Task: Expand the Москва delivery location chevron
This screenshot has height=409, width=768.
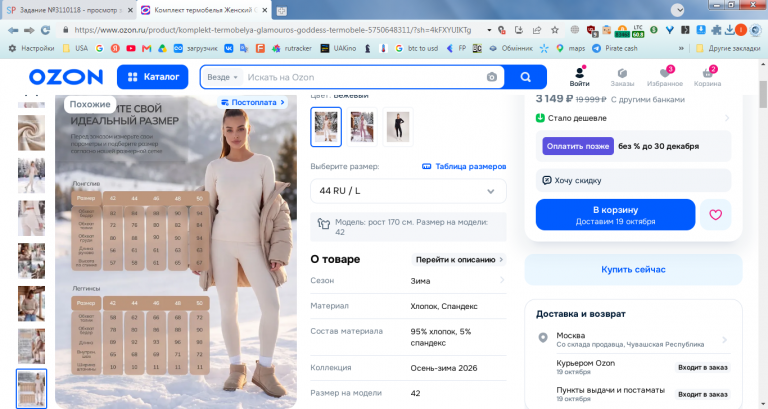Action: [724, 339]
